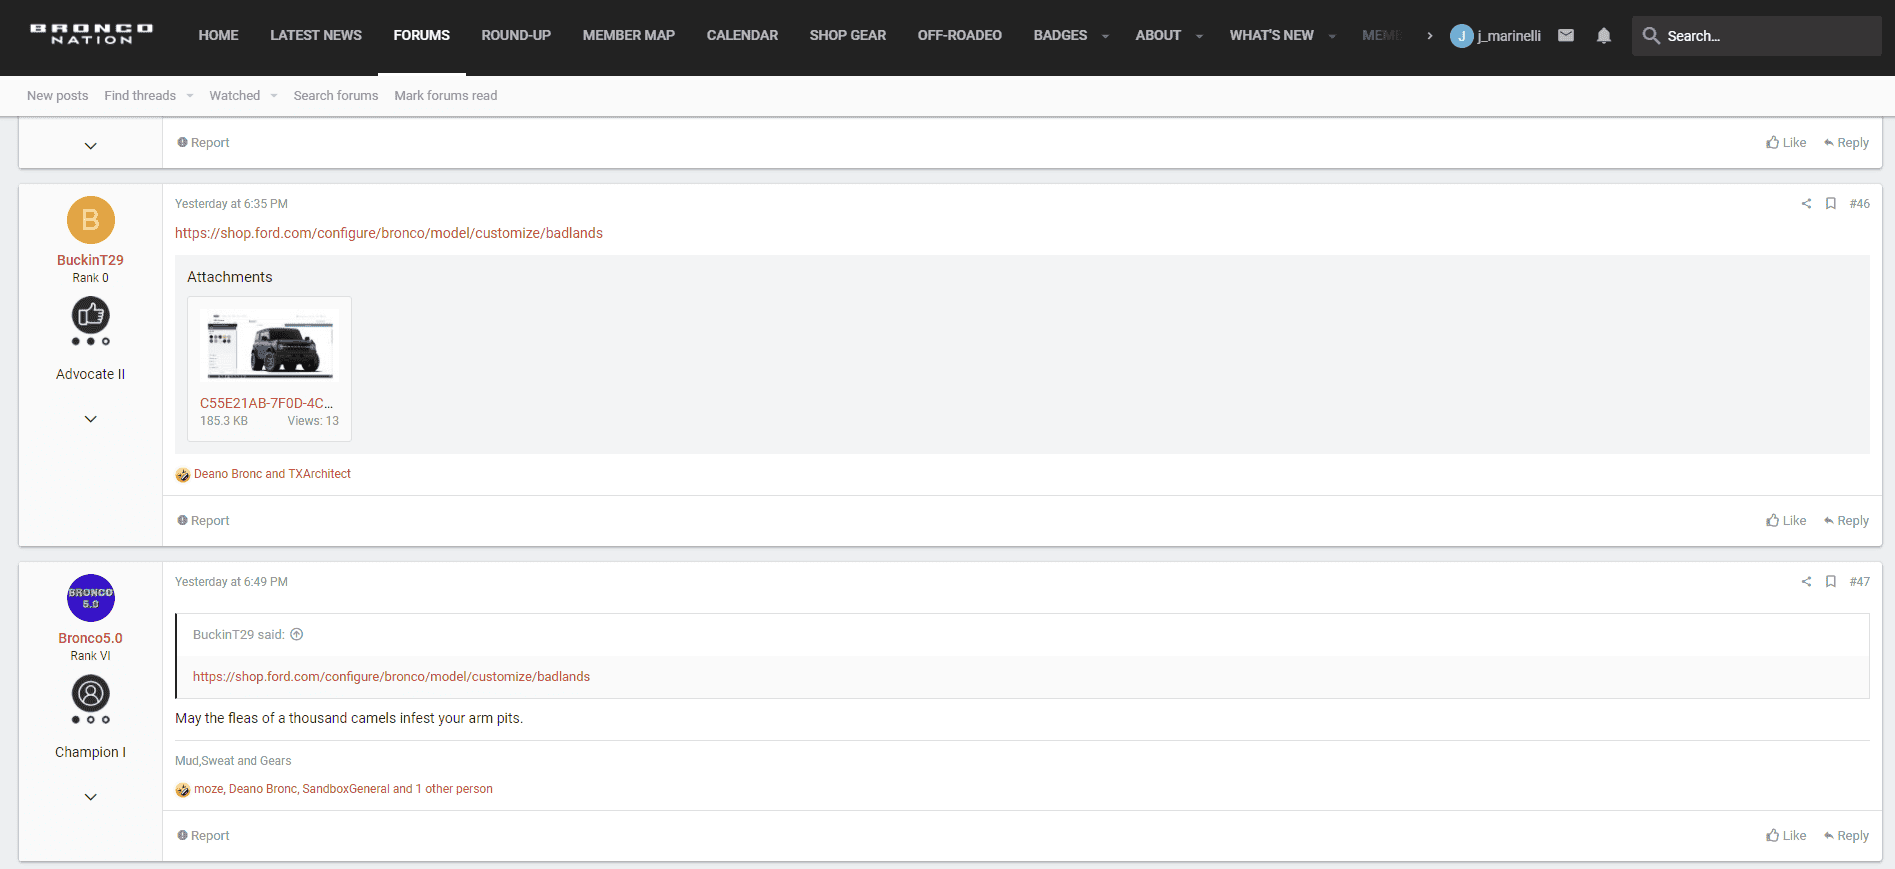1895x869 pixels.
Task: Open the About dropdown arrow
Action: coord(1199,36)
